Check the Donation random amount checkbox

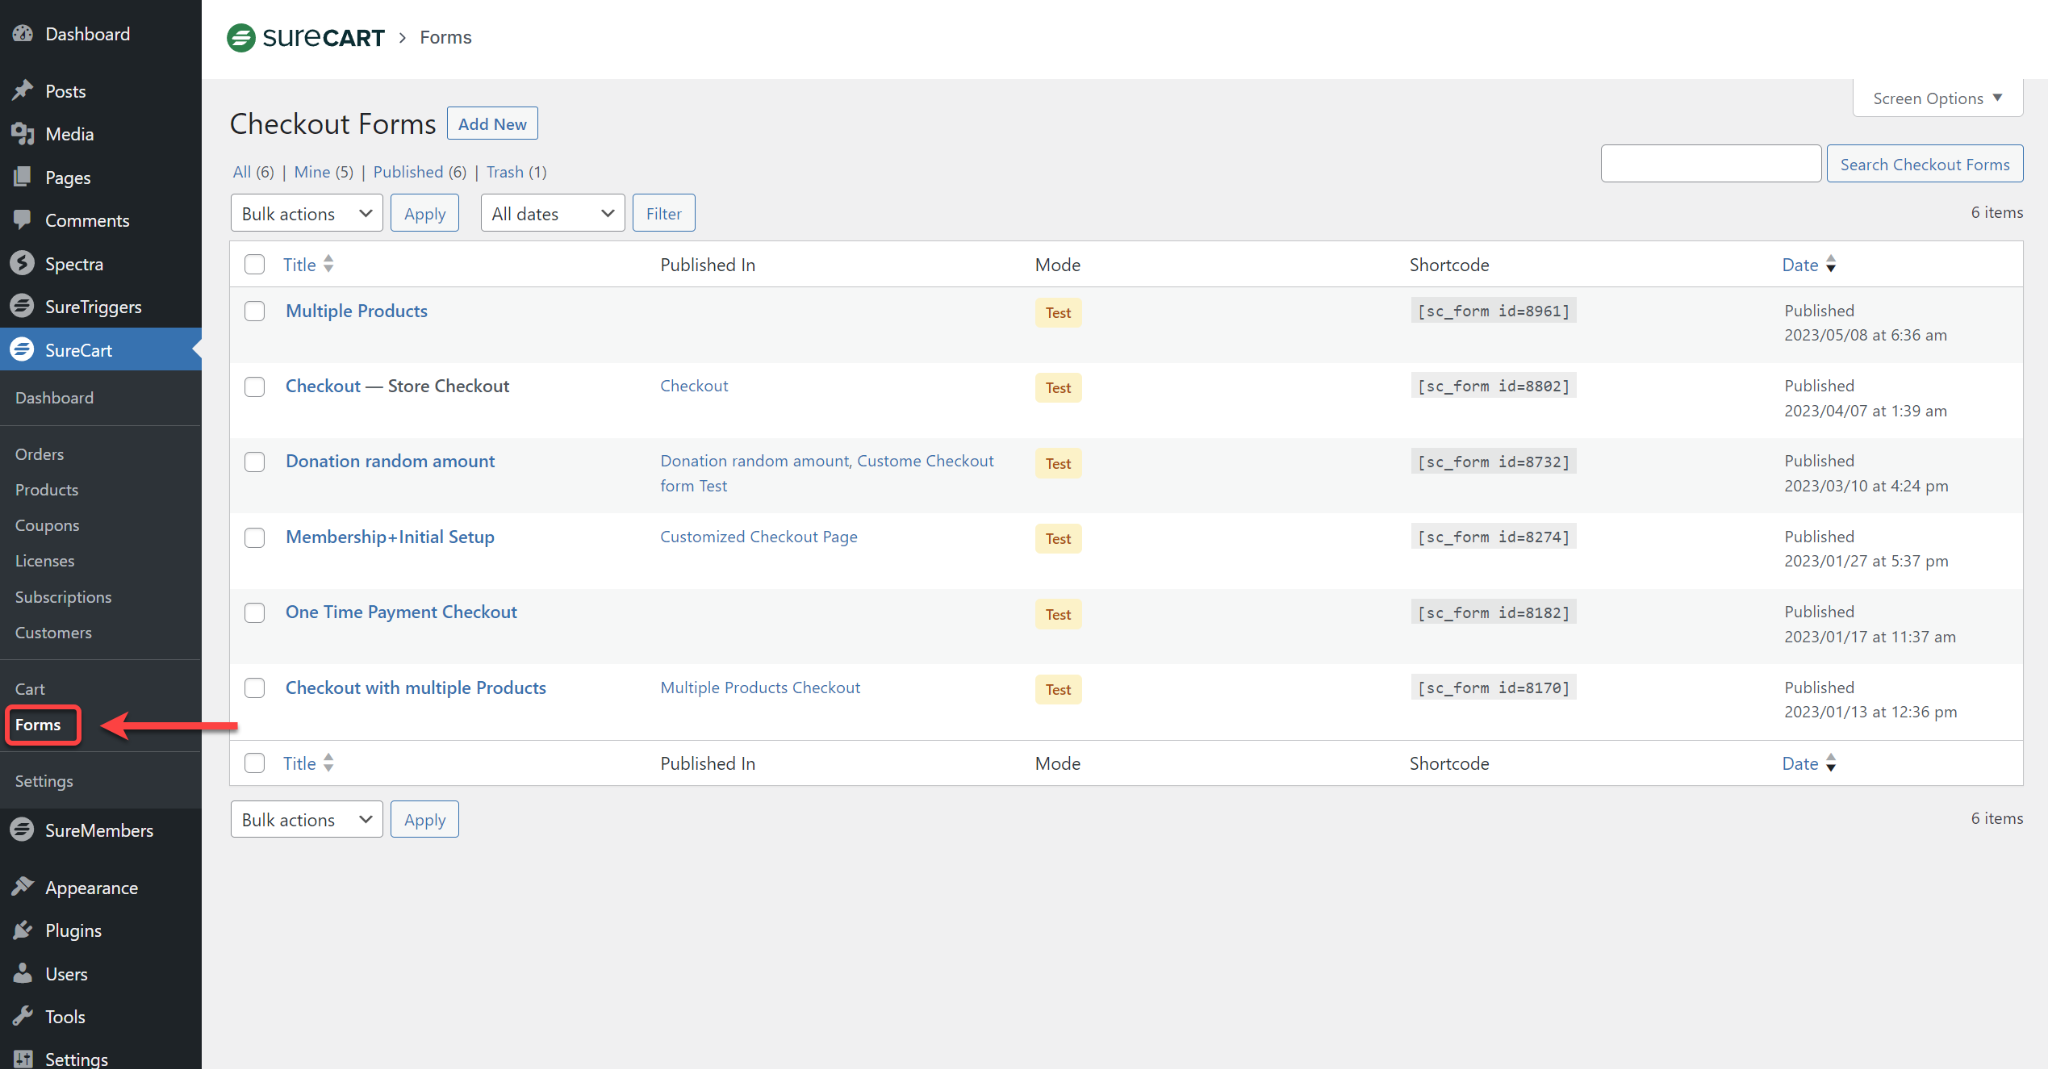click(x=255, y=461)
